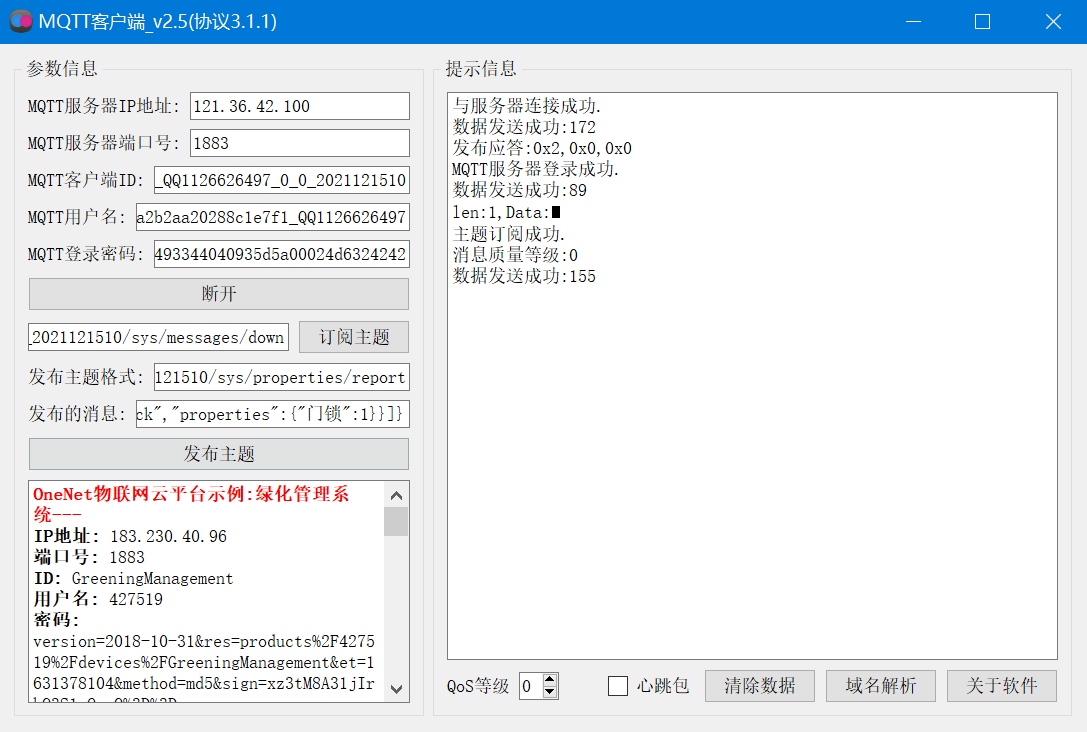Click the text 数据发送成功:155
This screenshot has width=1087, height=732.
524,276
